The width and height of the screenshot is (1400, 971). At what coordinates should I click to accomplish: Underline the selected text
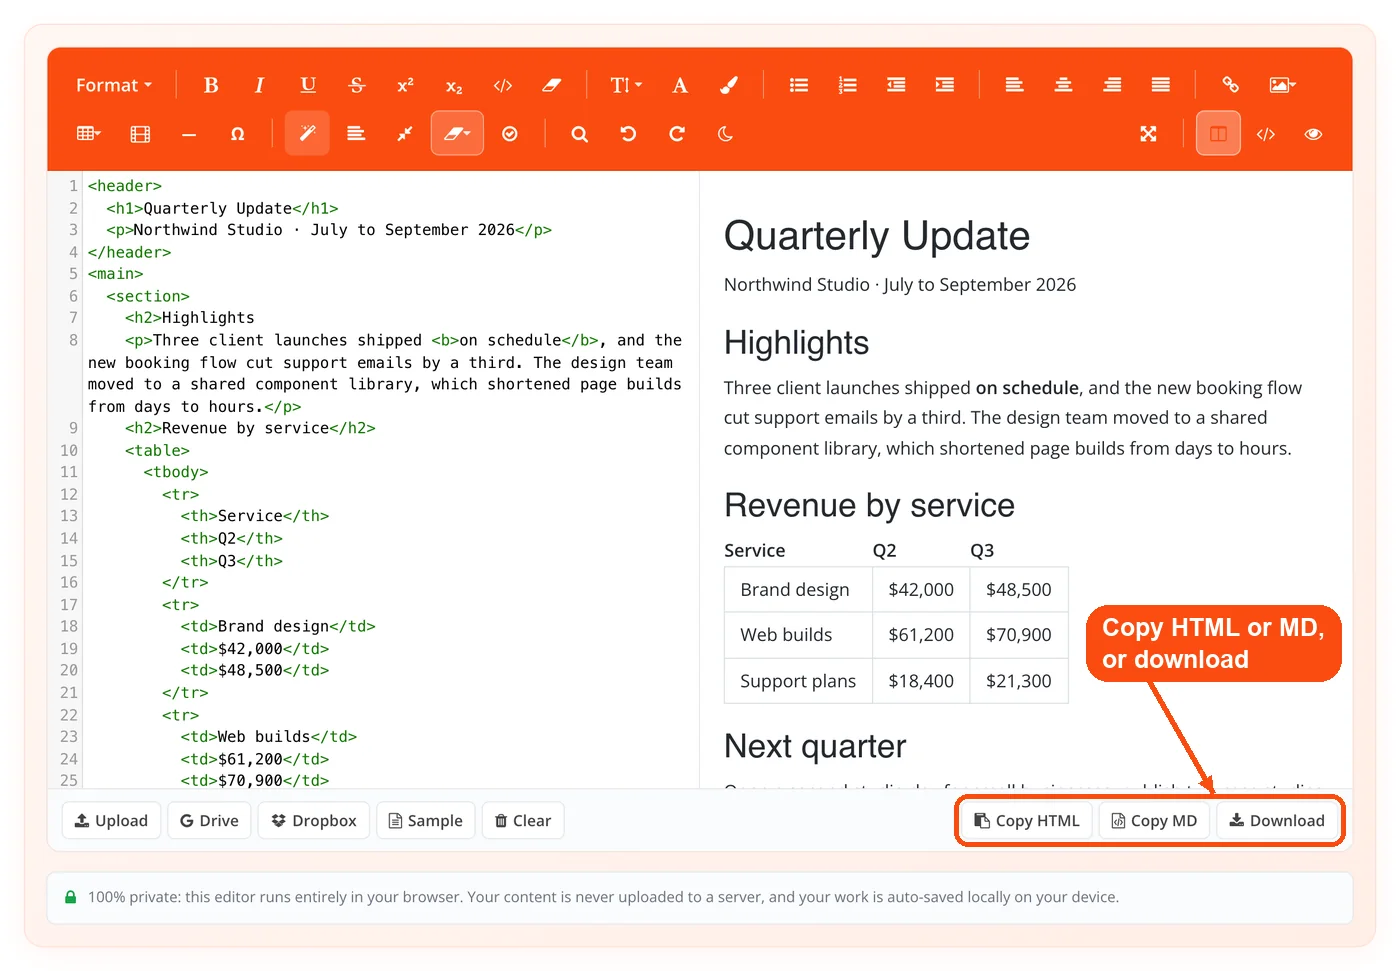[308, 85]
